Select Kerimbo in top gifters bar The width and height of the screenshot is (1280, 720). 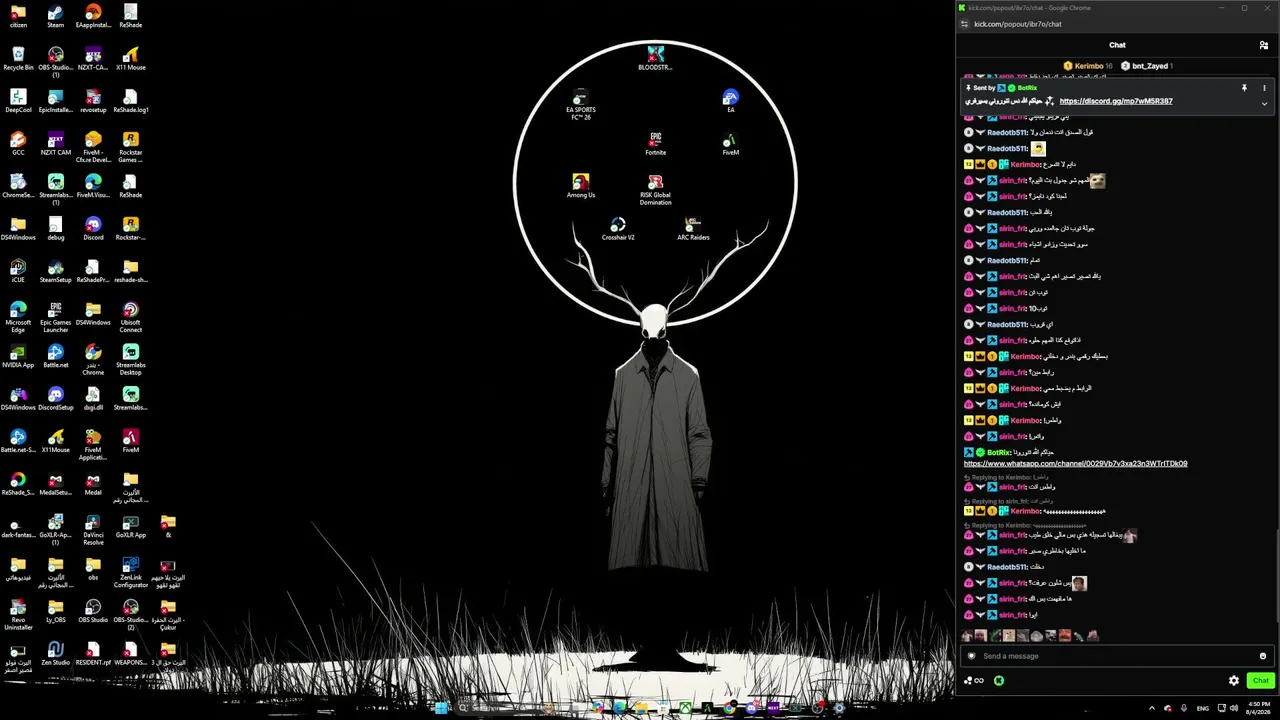[x=1088, y=66]
